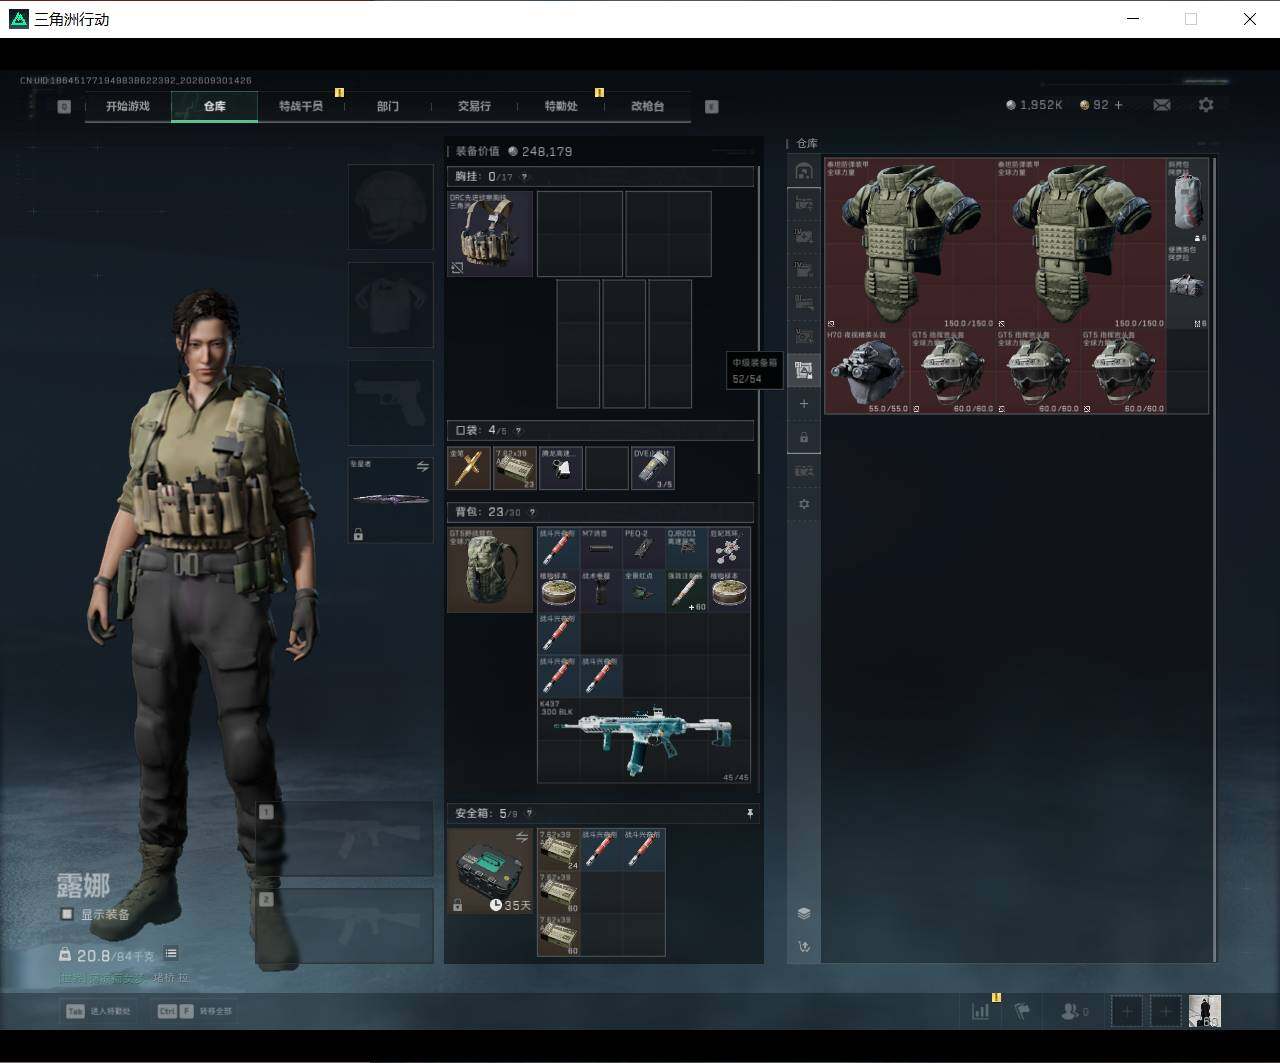
Task: Click the help icon next to 背包
Action: [532, 512]
